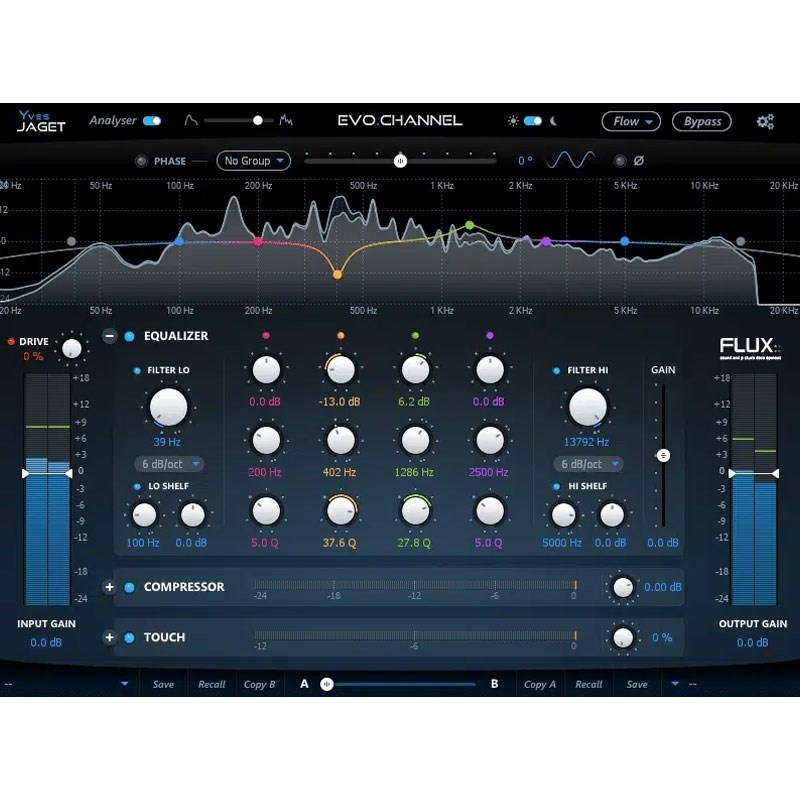
Task: Click the 1286 Hz frequency knob
Action: click(415, 440)
